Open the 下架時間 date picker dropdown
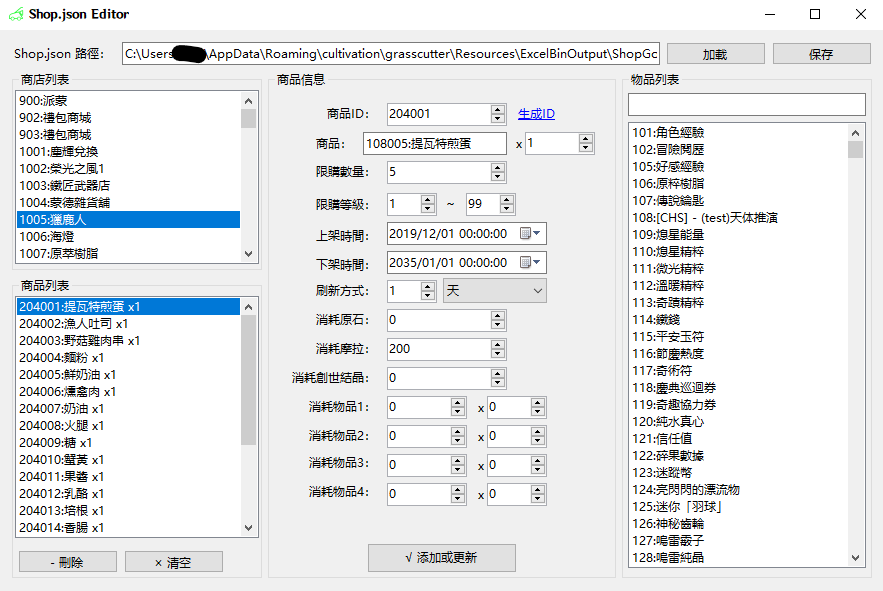Screen dimensions: 883x591 tap(534, 262)
